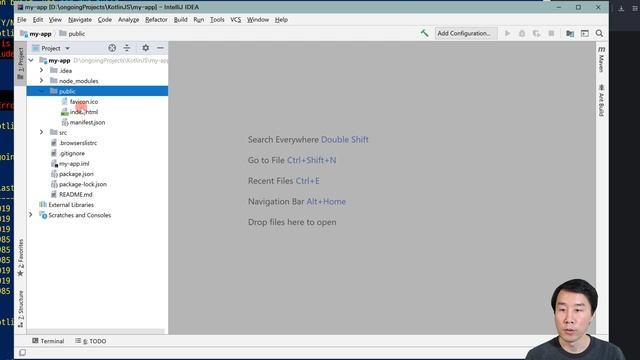Screen dimensions: 640x360
Task: Open the Tools menu
Action: [x=217, y=20]
